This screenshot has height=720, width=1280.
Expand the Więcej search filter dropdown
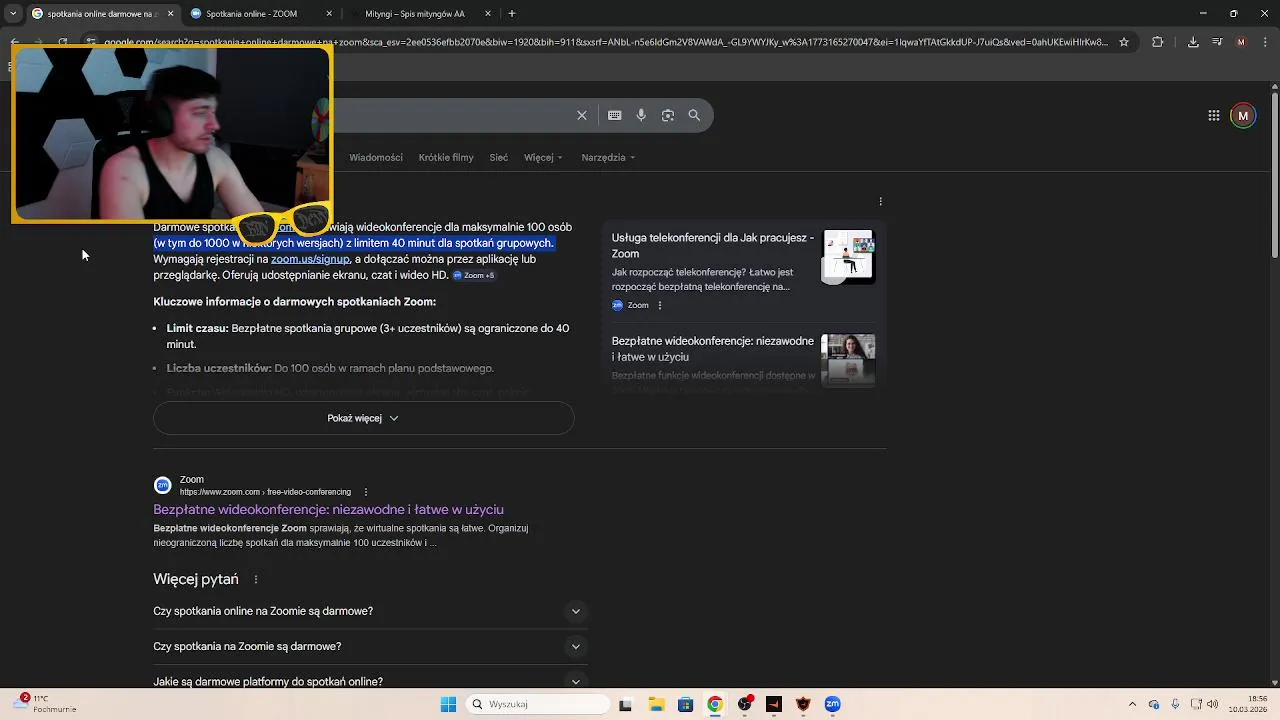(x=543, y=157)
